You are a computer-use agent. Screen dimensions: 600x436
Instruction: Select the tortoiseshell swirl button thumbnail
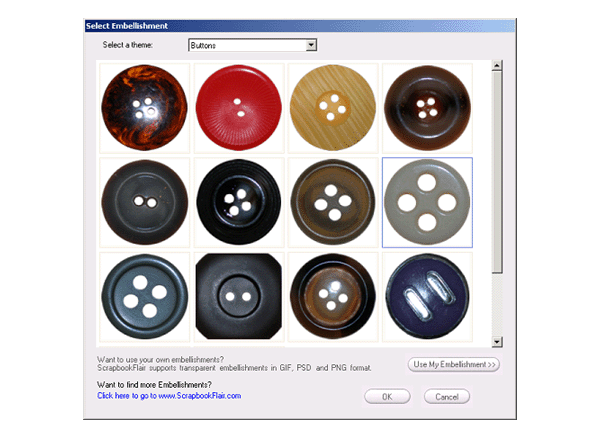144,108
